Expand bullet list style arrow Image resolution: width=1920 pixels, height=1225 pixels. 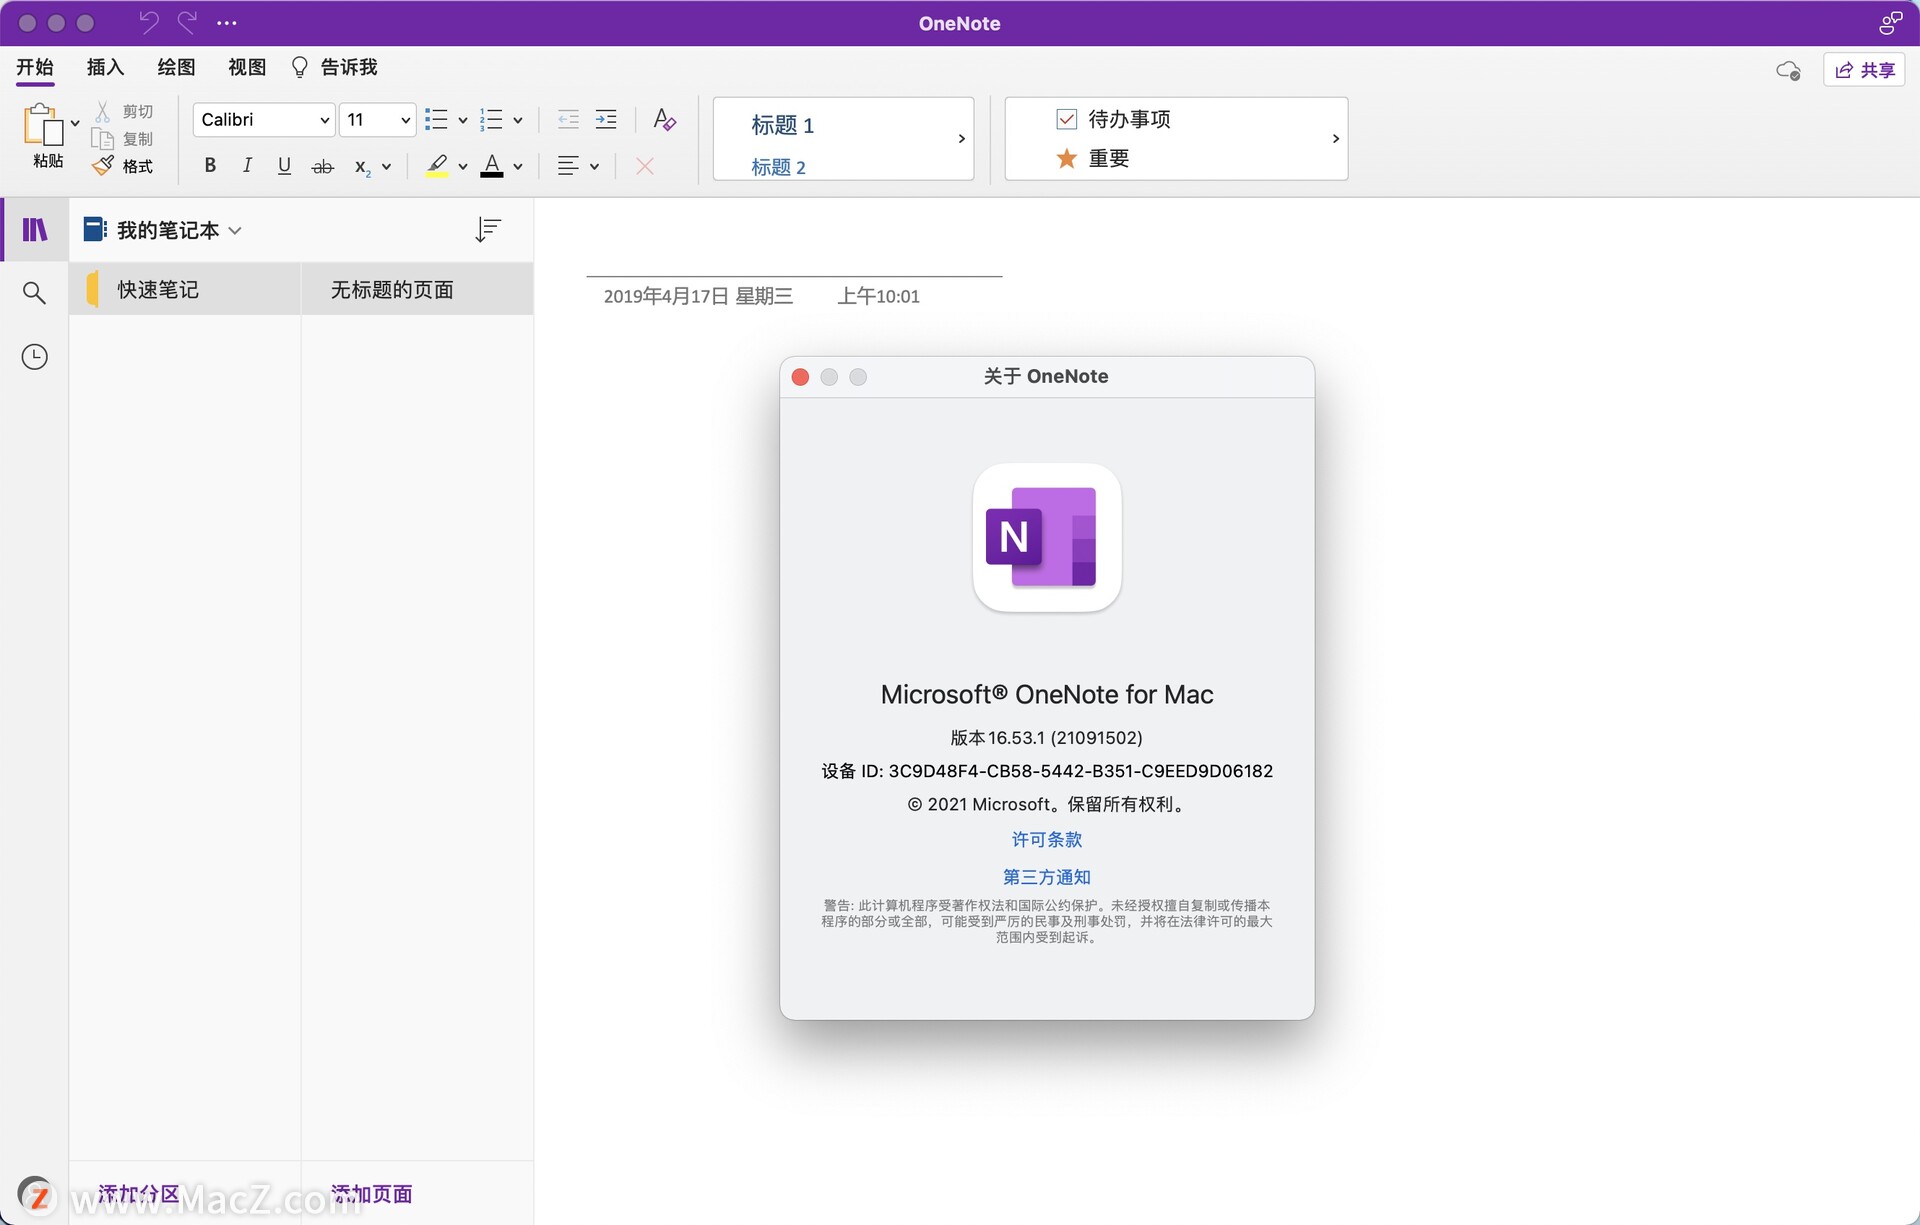coord(463,121)
